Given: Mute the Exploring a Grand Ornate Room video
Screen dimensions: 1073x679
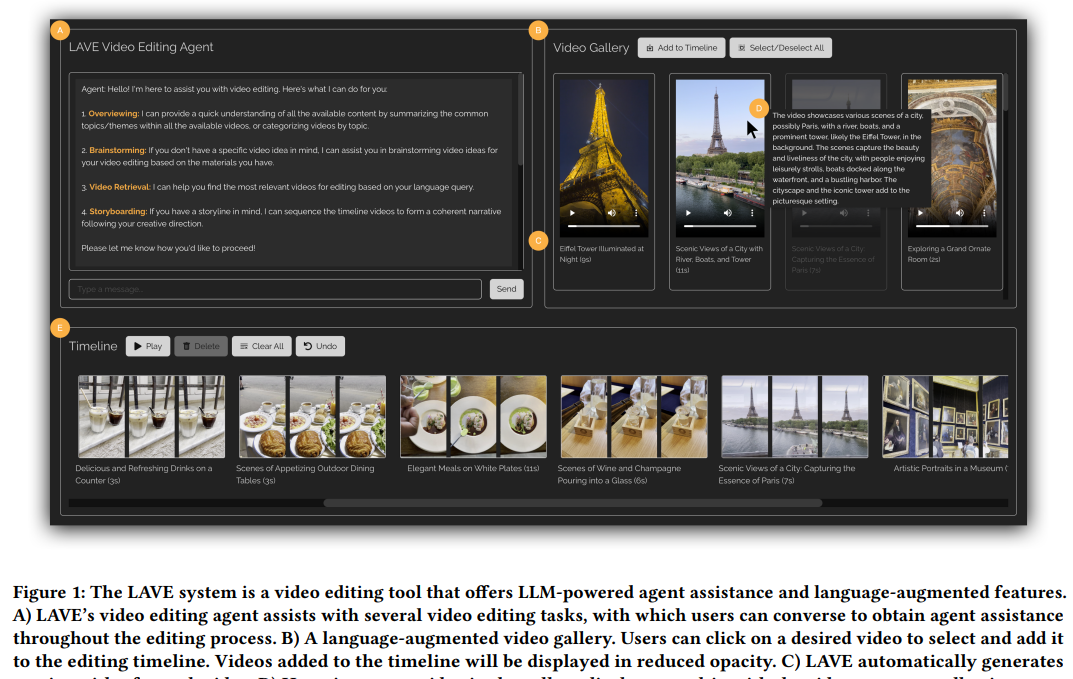Looking at the screenshot, I should 959,213.
